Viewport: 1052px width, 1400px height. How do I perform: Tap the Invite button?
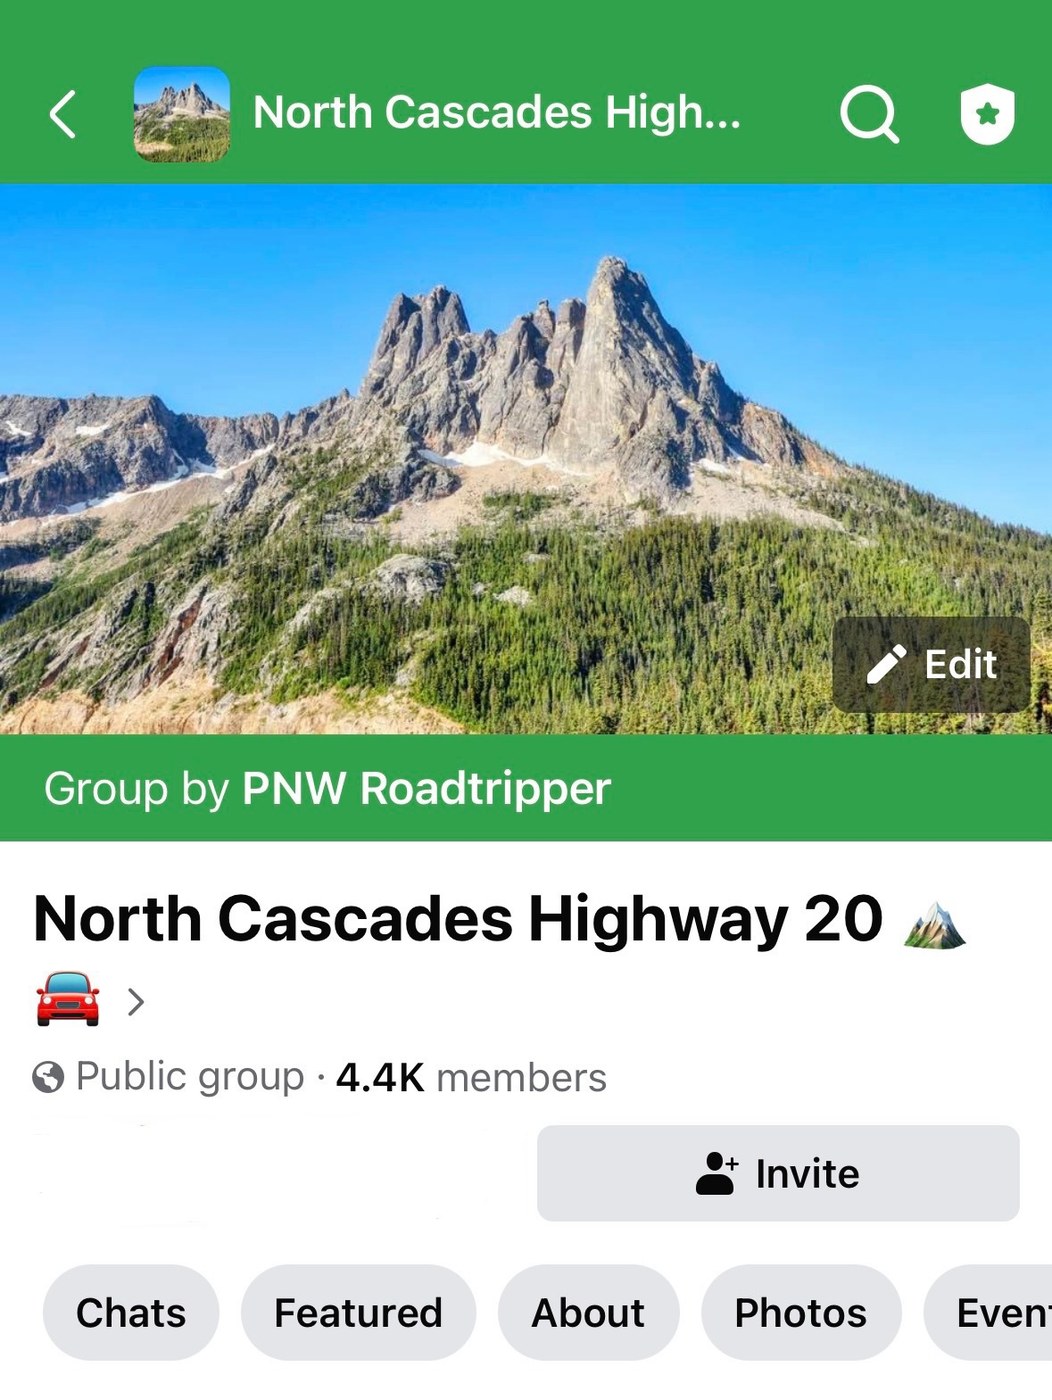pyautogui.click(x=778, y=1174)
